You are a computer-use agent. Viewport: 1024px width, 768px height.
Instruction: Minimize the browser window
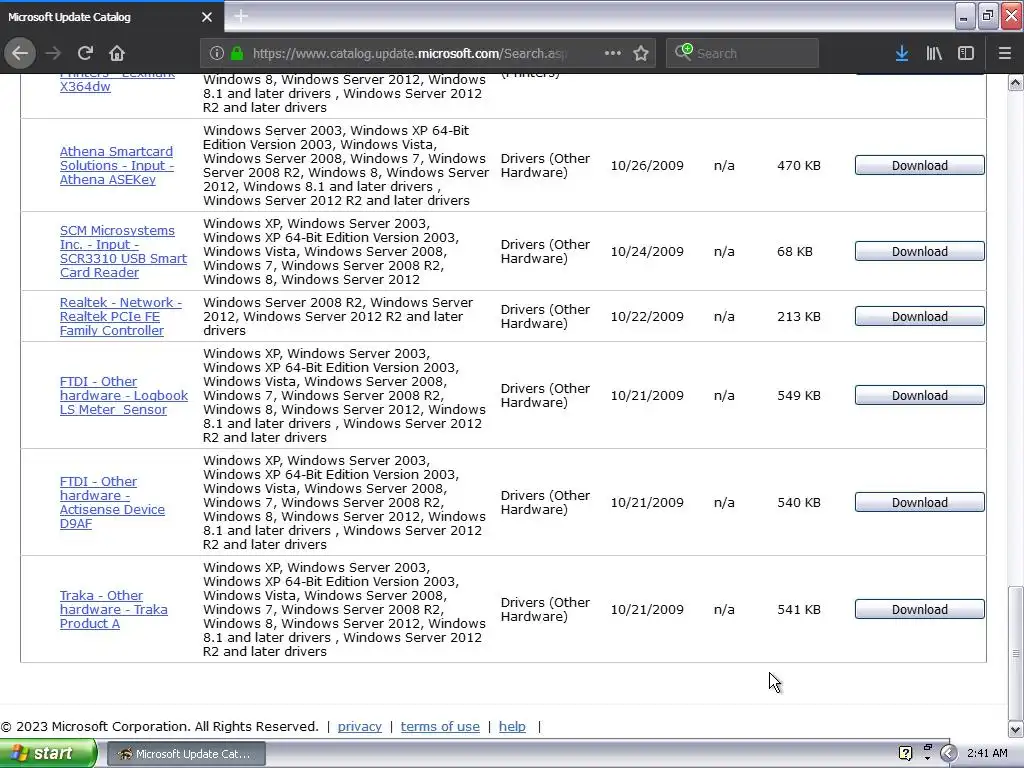(964, 16)
